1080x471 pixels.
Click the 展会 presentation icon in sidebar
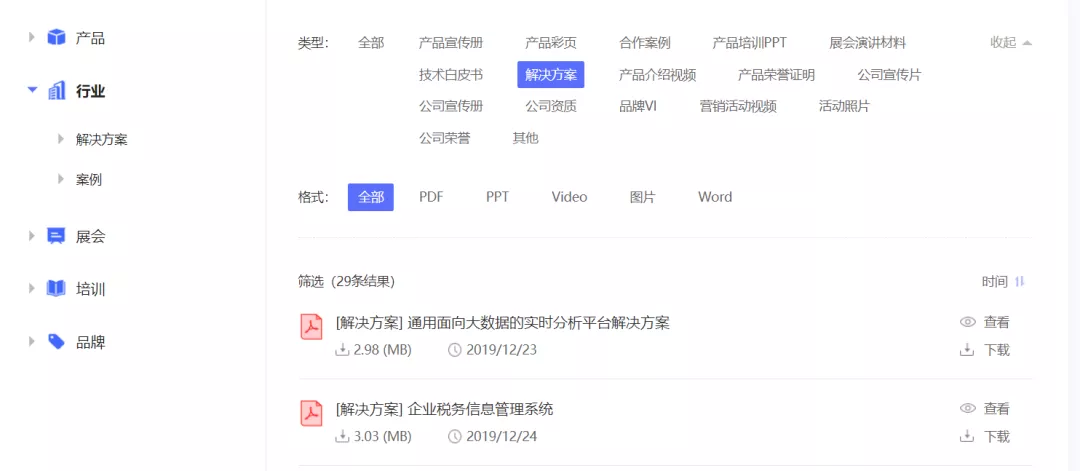(57, 236)
